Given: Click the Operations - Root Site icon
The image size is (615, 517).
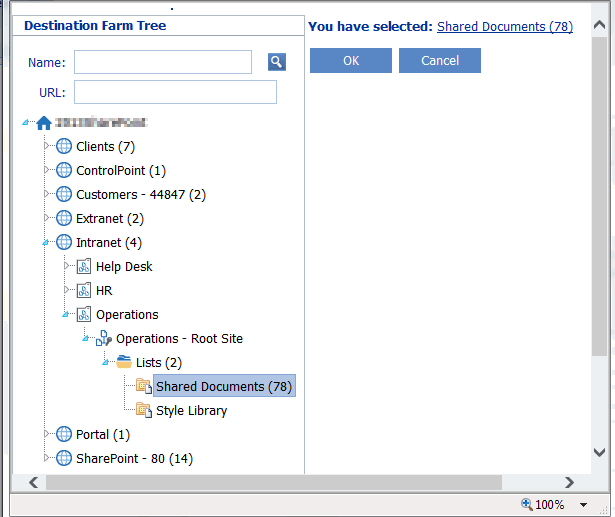Looking at the screenshot, I should 104,338.
